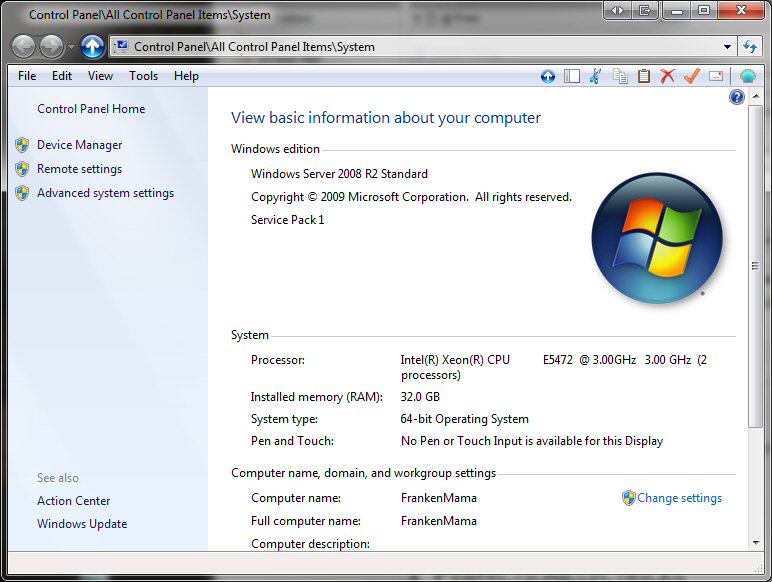This screenshot has width=772, height=582.
Task: Click the large blue Up button beside address bar
Action: (x=93, y=47)
